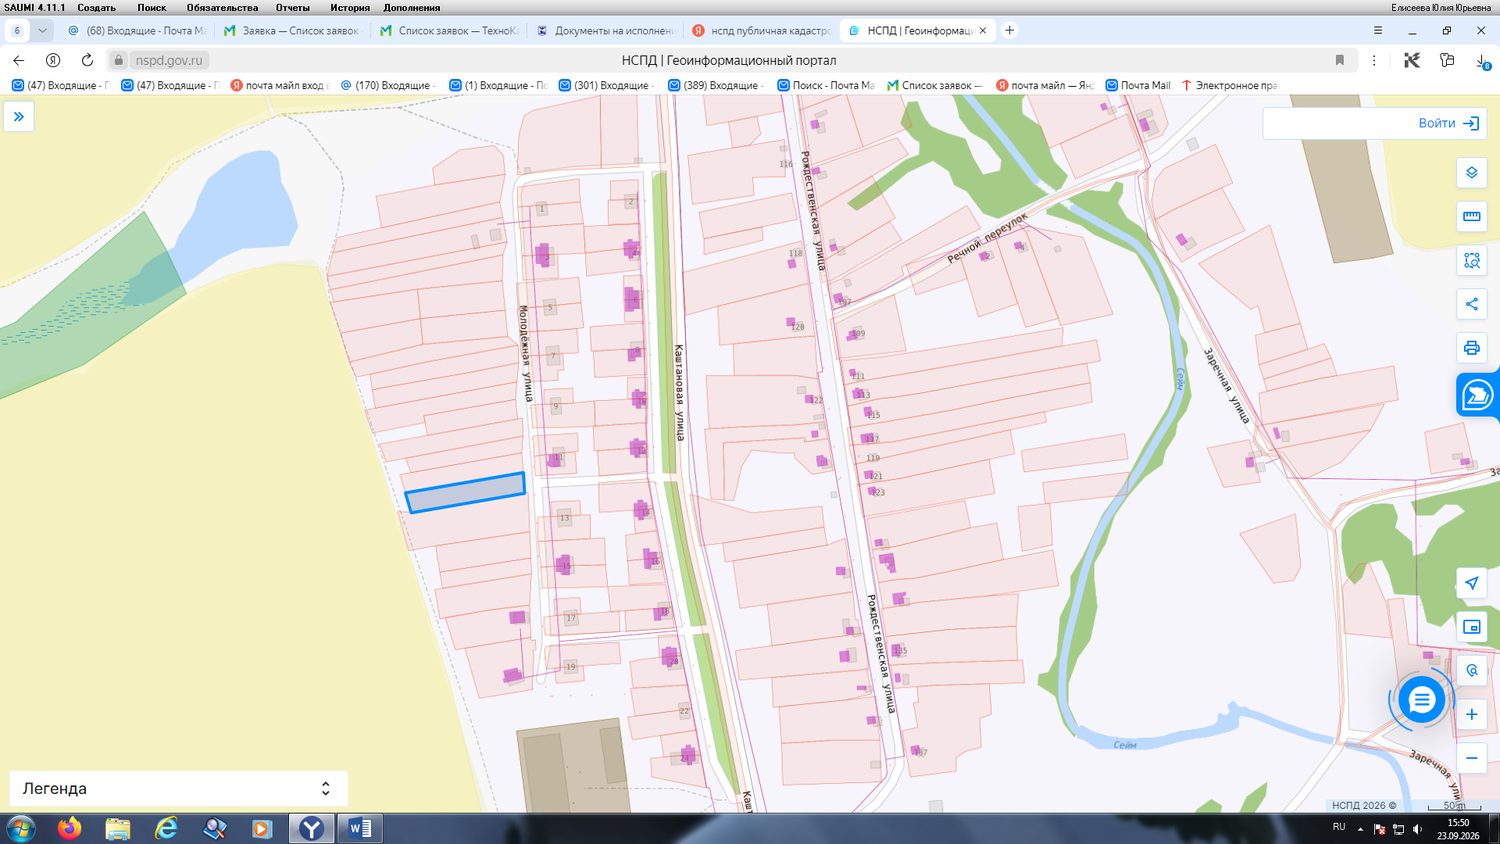Zoom in on the map with plus
The image size is (1500, 844).
point(1471,714)
